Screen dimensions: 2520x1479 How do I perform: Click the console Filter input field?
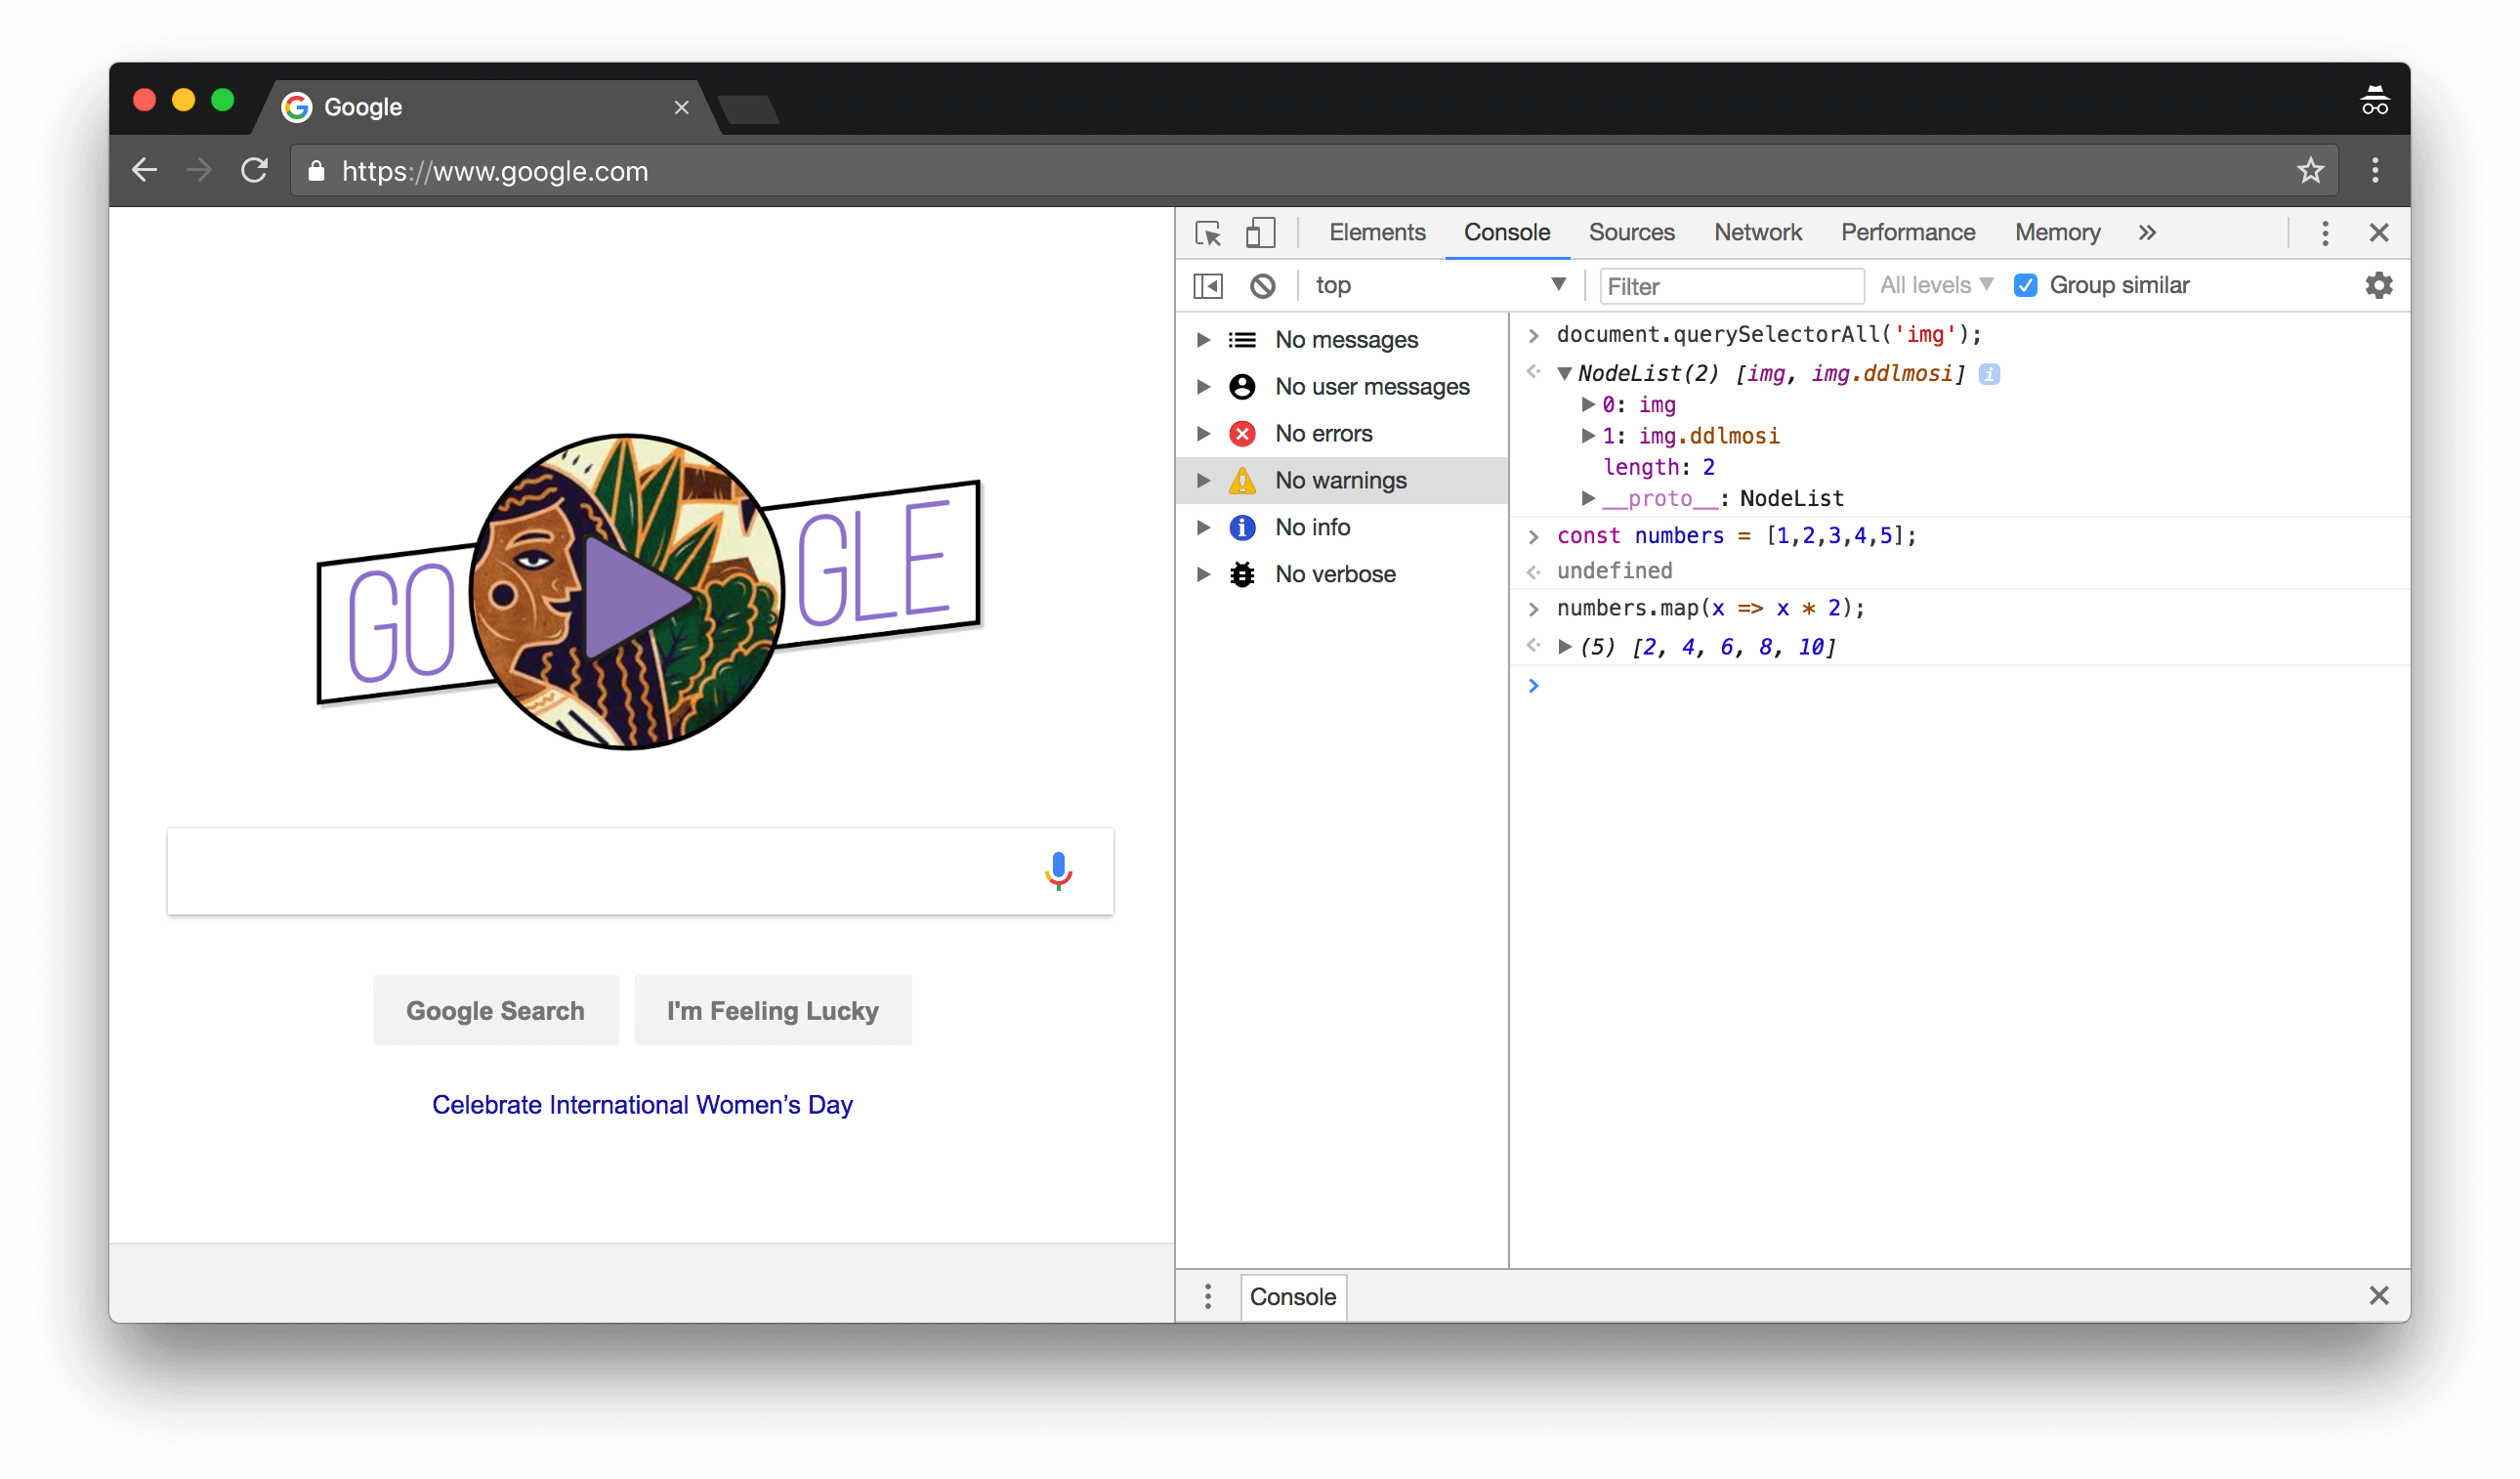[x=1731, y=287]
